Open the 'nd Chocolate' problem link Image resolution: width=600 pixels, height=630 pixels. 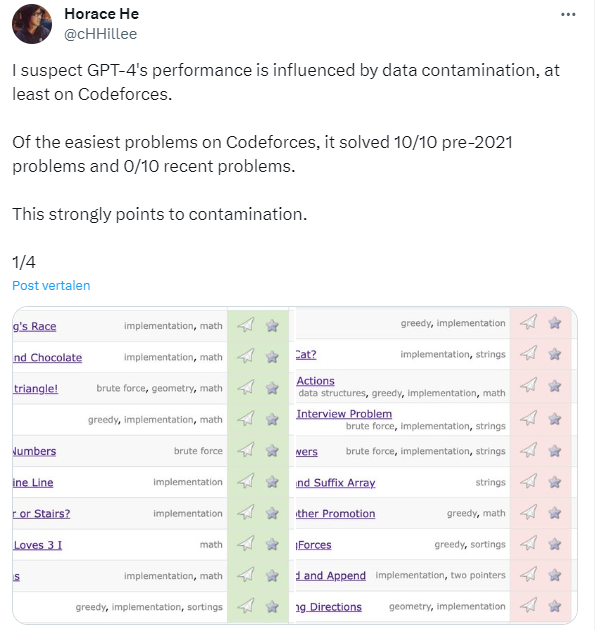[47, 357]
